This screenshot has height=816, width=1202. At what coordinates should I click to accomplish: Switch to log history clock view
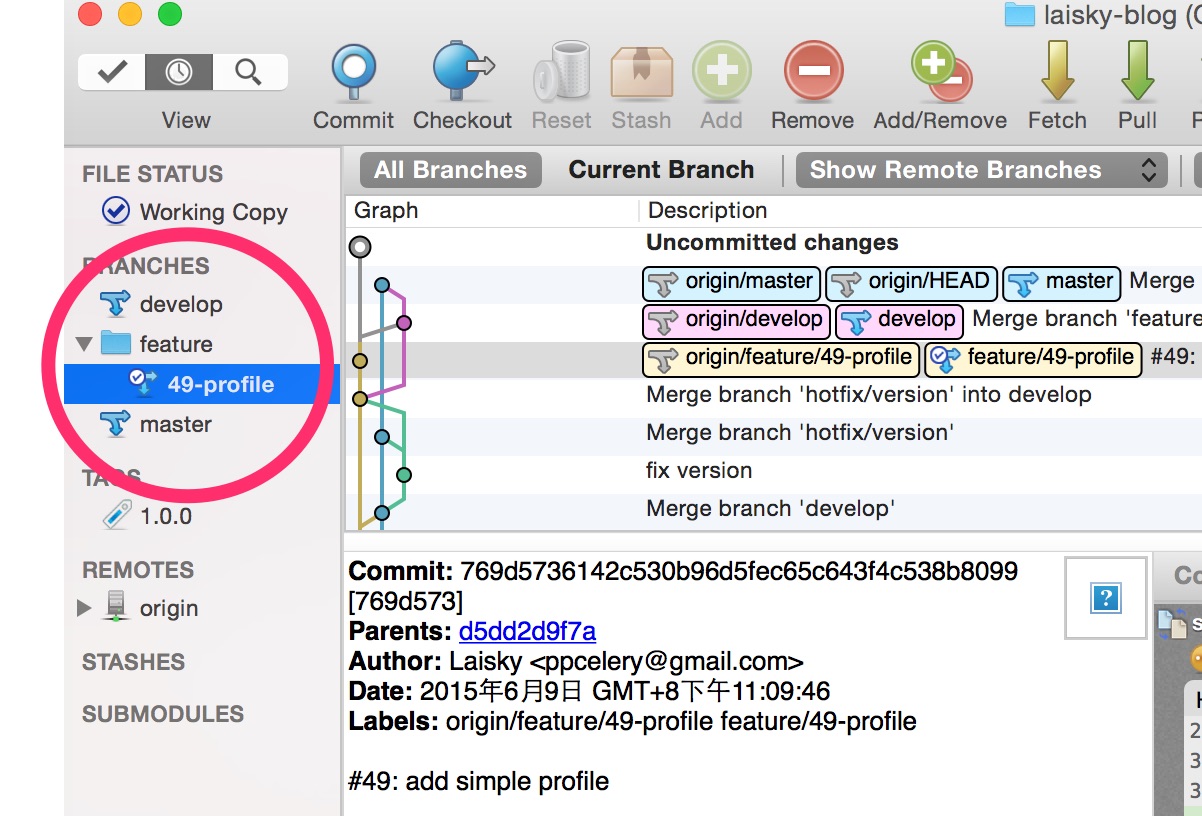click(178, 72)
